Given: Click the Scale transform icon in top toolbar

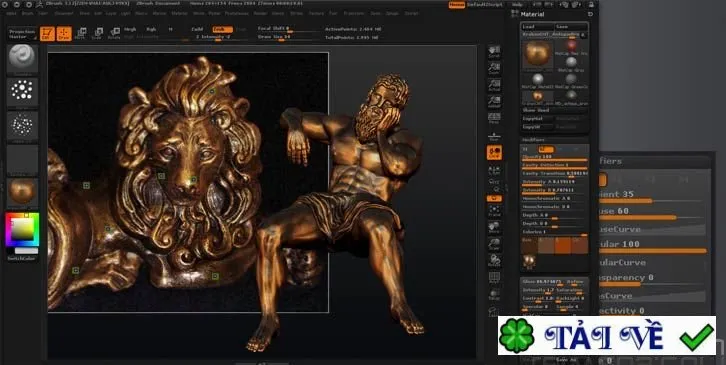Looking at the screenshot, I should tap(97, 33).
